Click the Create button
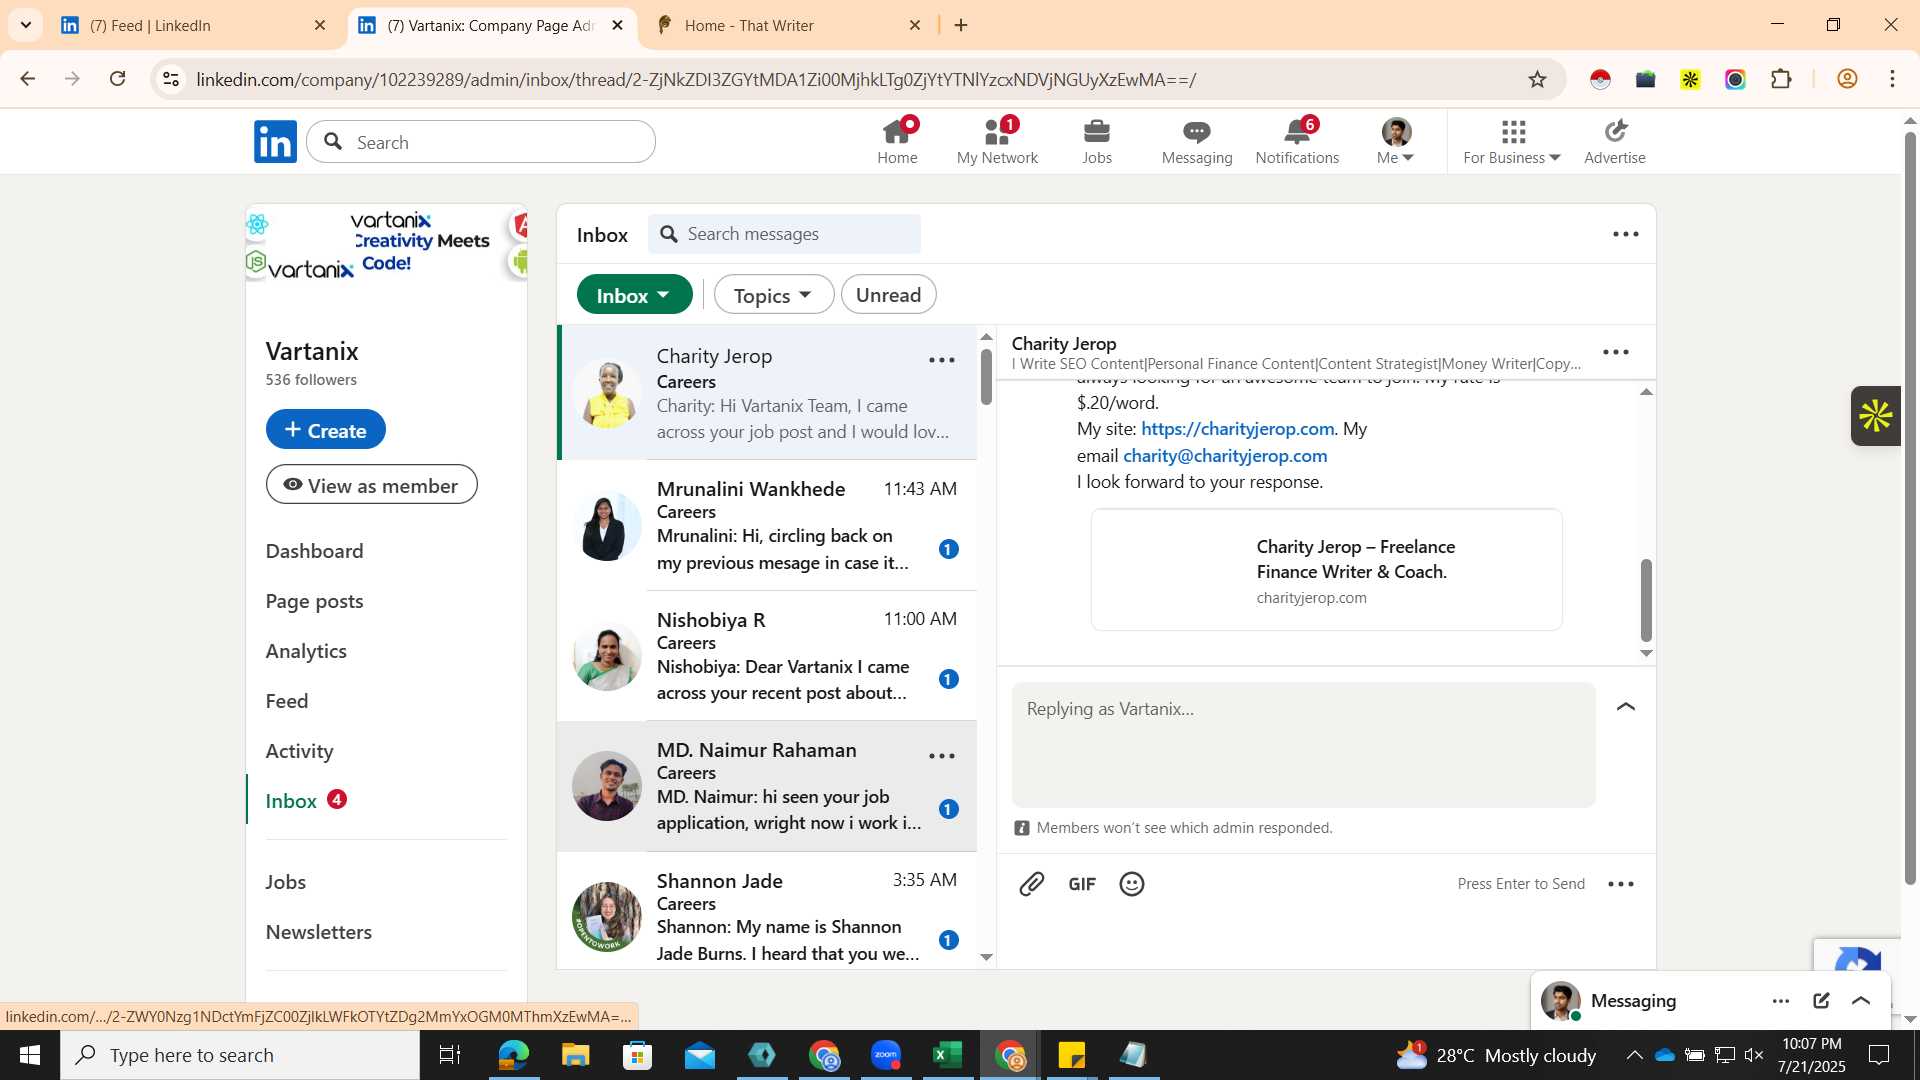Screen dimensions: 1920x1080 click(x=325, y=429)
